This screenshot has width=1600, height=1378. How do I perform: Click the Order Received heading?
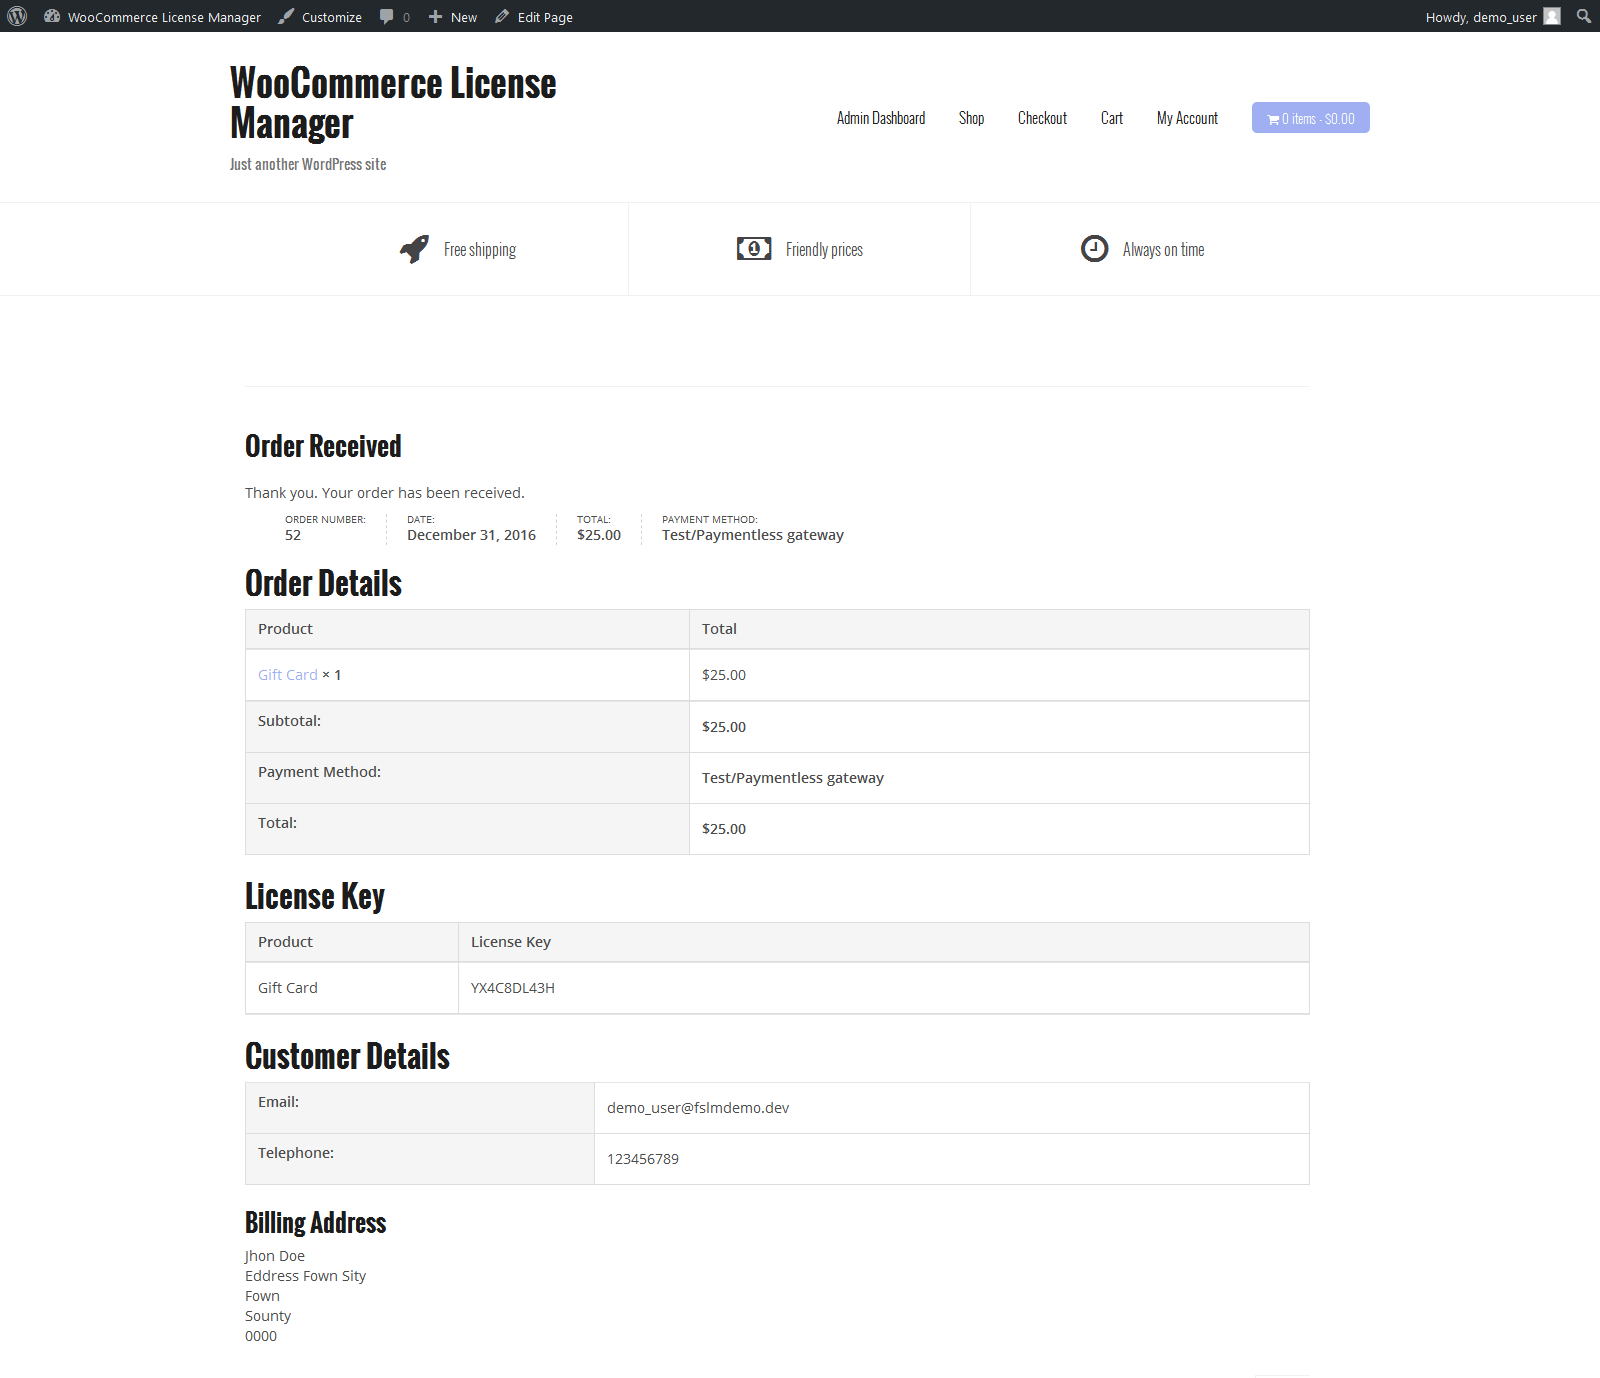tap(323, 446)
